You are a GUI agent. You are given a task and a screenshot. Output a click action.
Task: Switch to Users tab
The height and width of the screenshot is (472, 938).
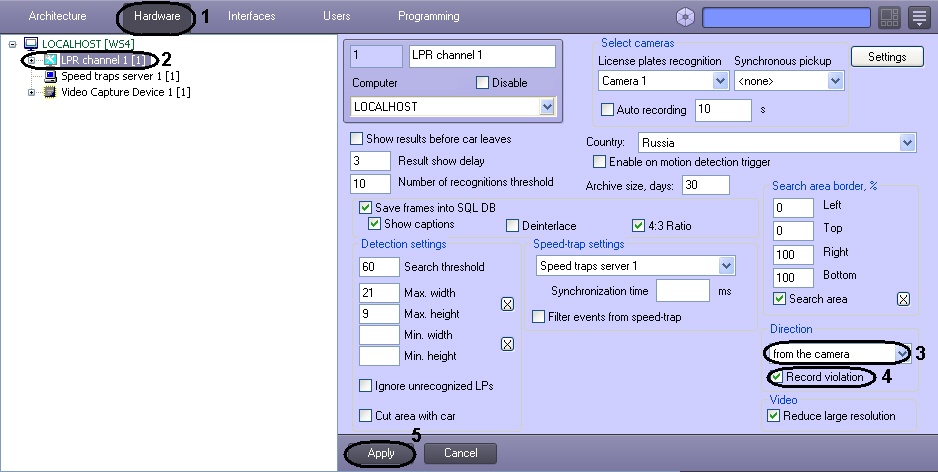click(x=337, y=16)
